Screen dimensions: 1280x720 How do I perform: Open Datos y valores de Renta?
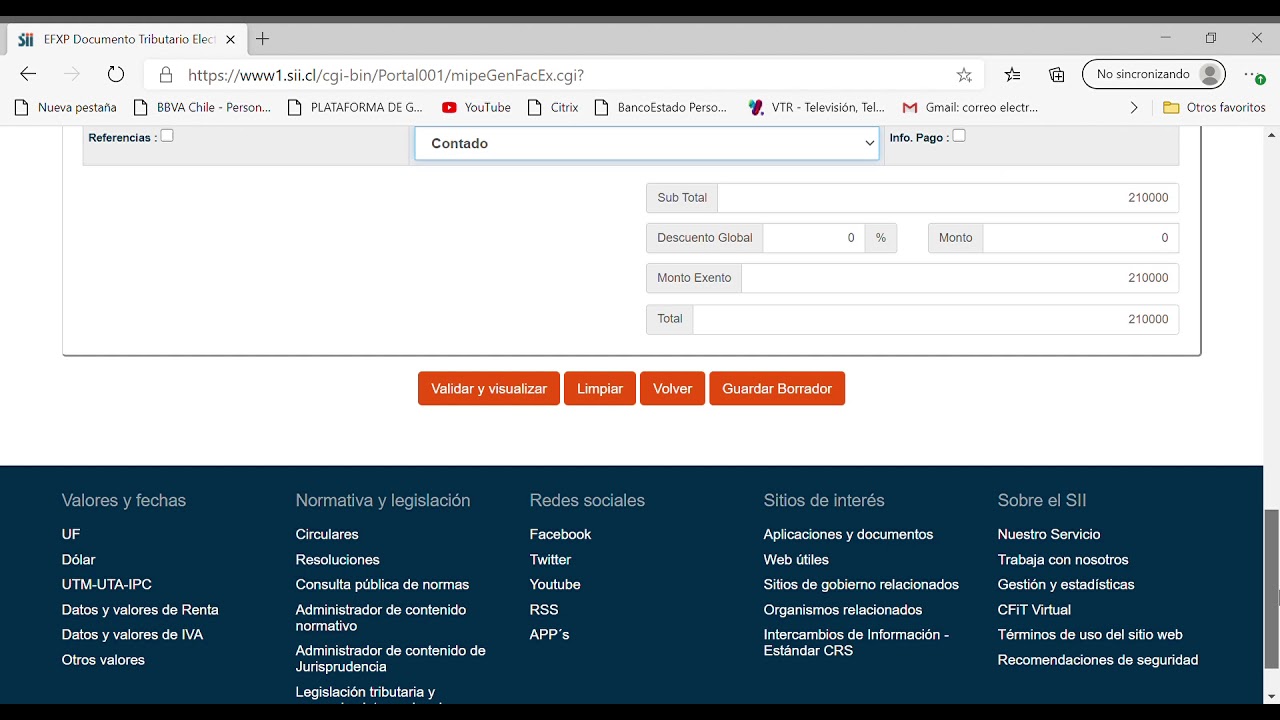coord(140,610)
